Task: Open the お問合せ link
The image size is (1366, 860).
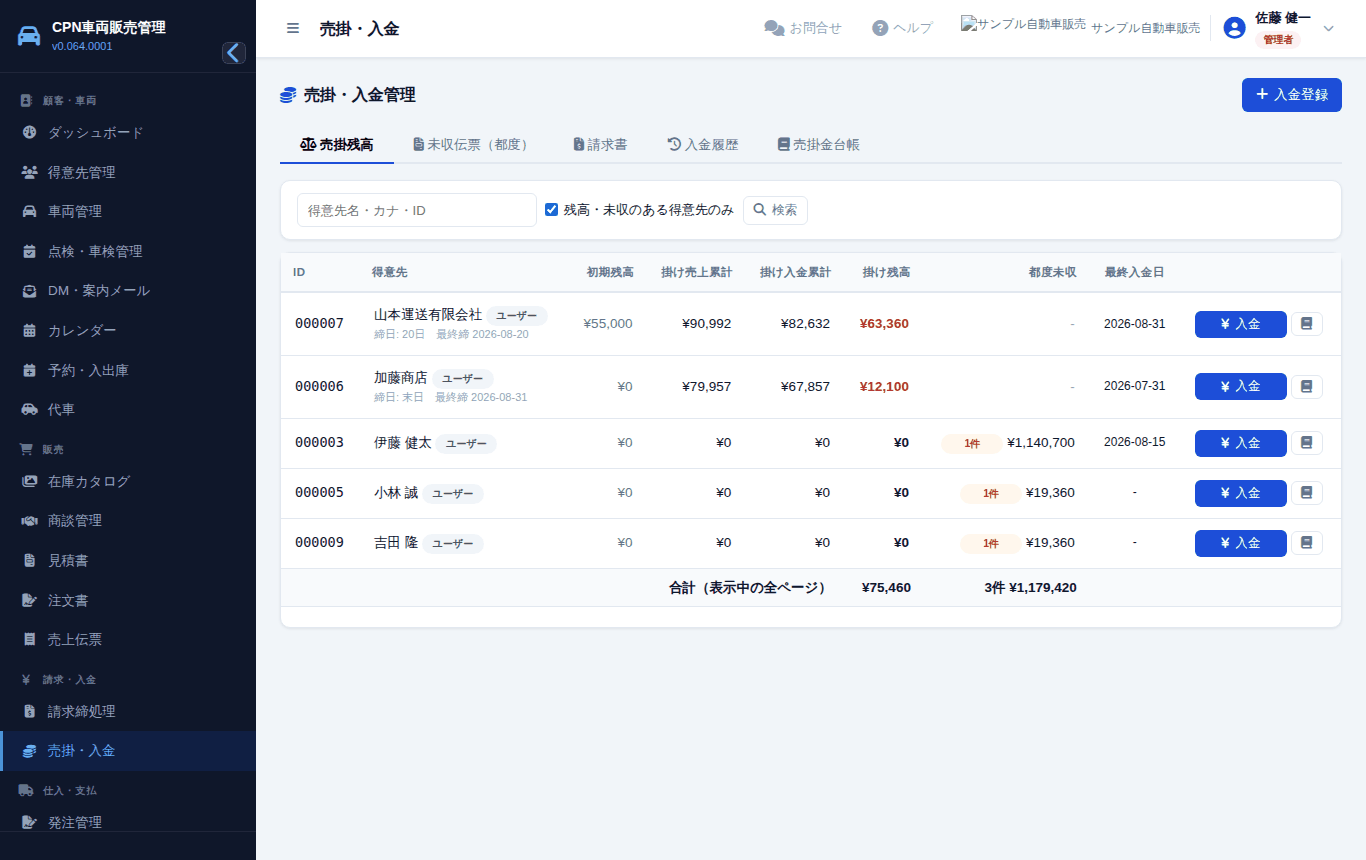Action: (803, 28)
